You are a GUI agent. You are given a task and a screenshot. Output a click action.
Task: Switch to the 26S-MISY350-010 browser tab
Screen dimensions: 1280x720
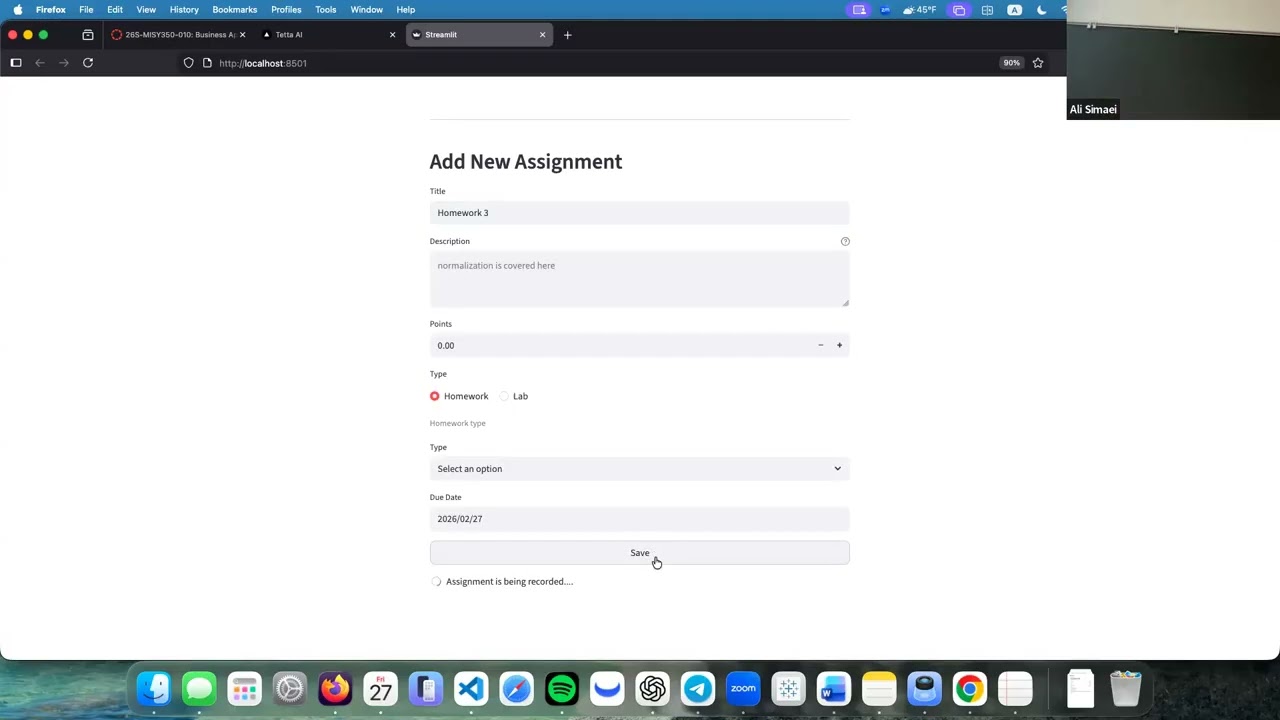(x=178, y=35)
